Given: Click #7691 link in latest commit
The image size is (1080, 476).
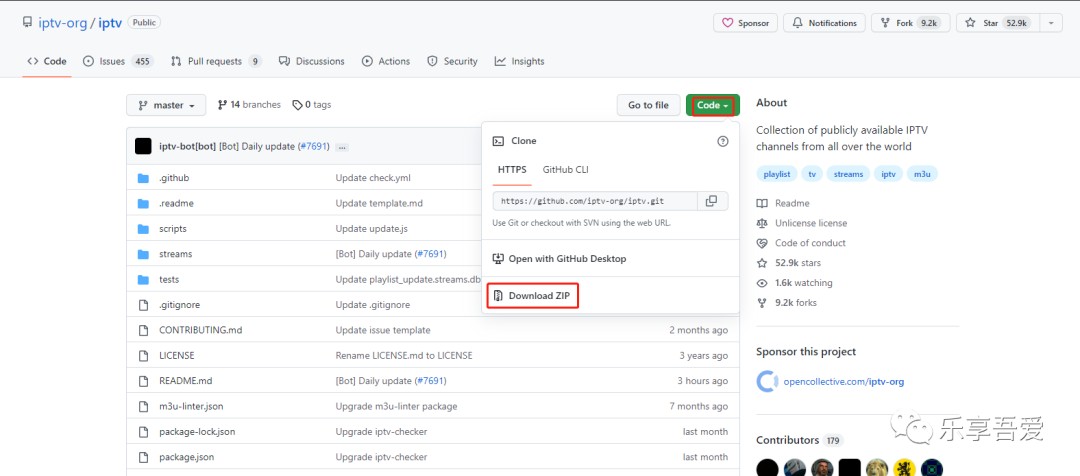Looking at the screenshot, I should (314, 147).
